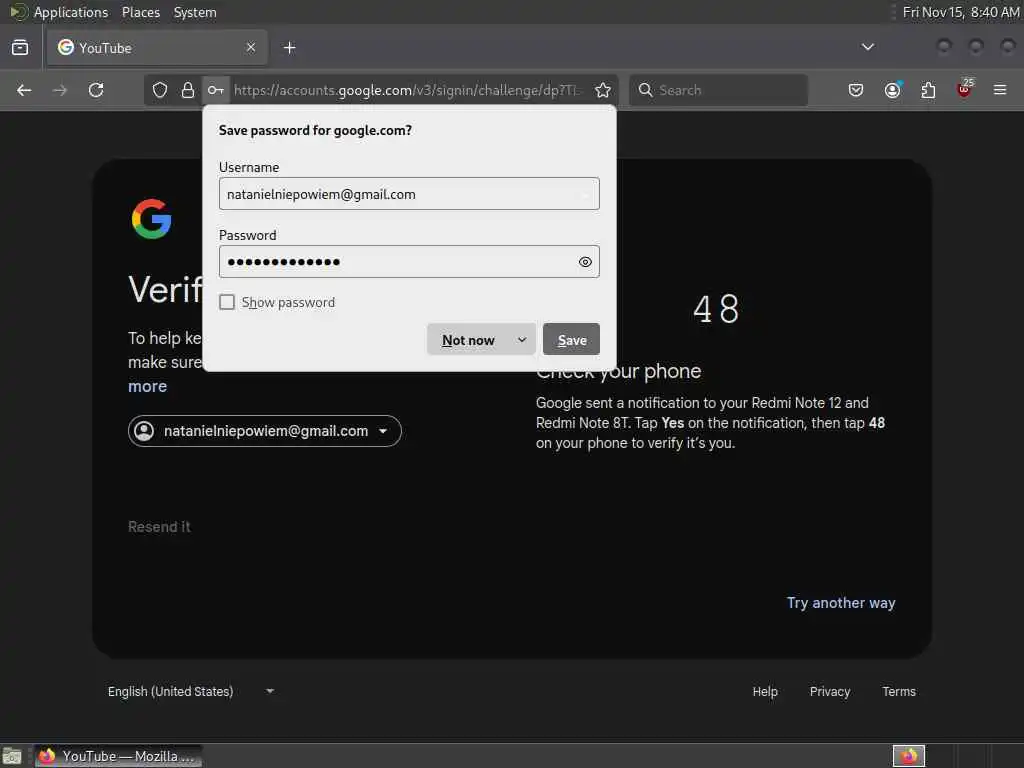Open a new tab with plus icon
The height and width of the screenshot is (768, 1024).
tap(289, 48)
